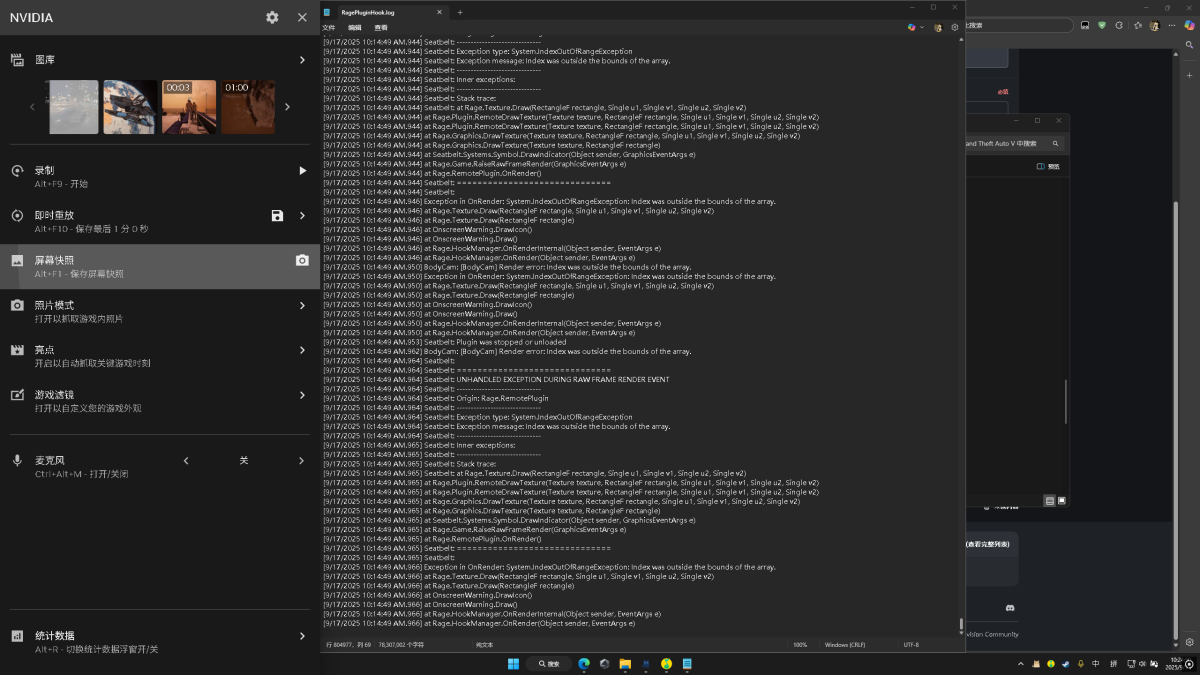
Task: Open Notepad 编辑 menu
Action: click(355, 28)
